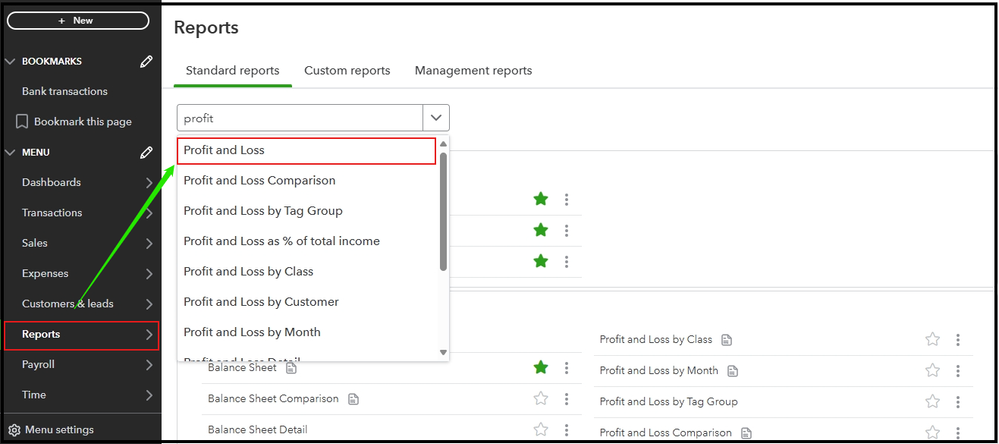The width and height of the screenshot is (999, 444).
Task: Click the Menu settings gear icon
Action: point(14,430)
